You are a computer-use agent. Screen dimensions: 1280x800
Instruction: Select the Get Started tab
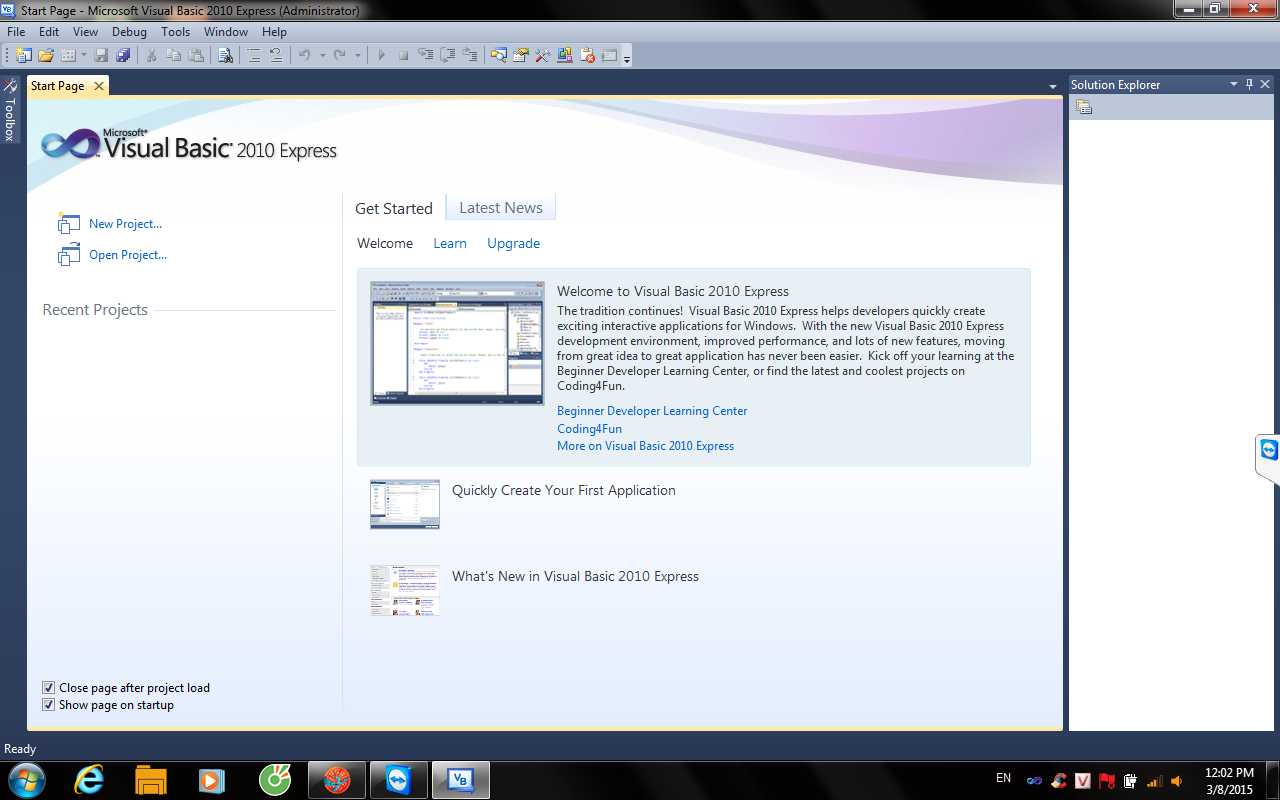pyautogui.click(x=394, y=209)
